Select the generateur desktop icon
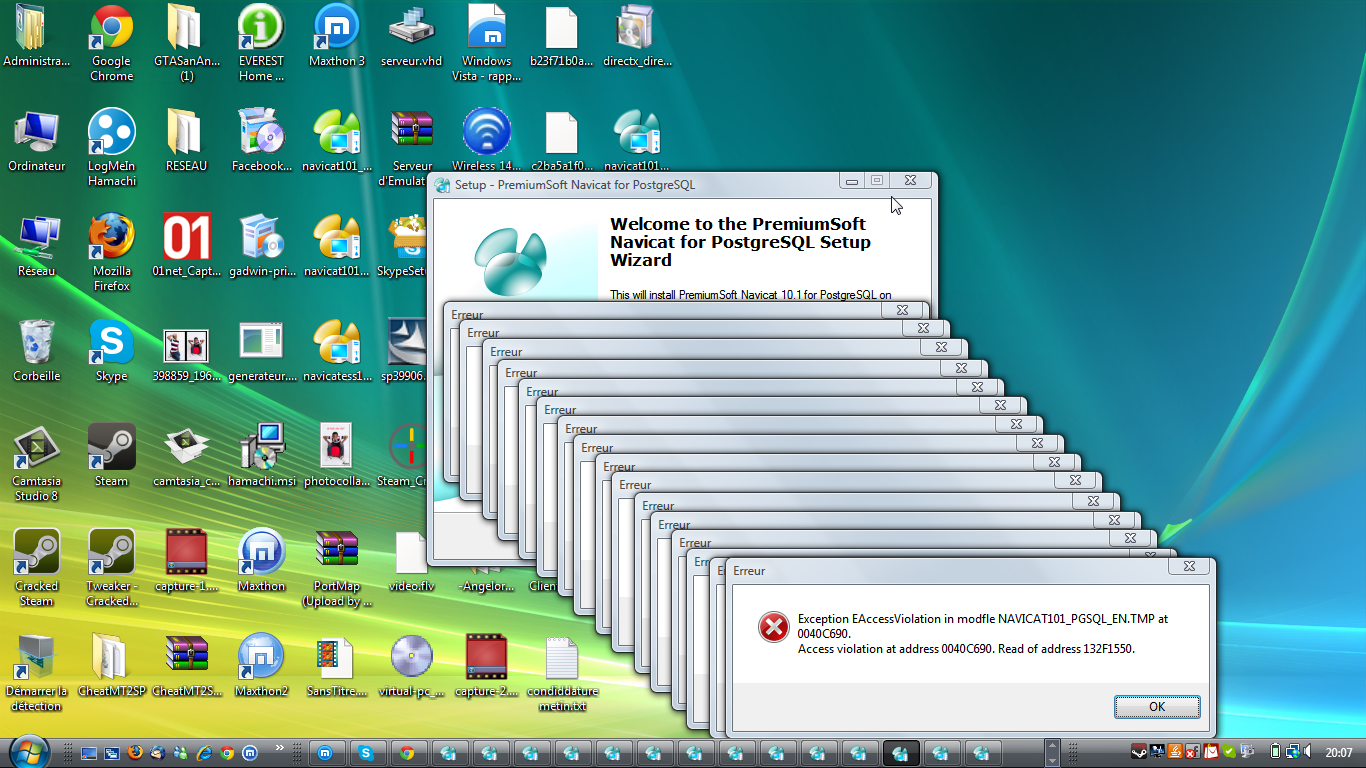The width and height of the screenshot is (1366, 768). pos(261,351)
